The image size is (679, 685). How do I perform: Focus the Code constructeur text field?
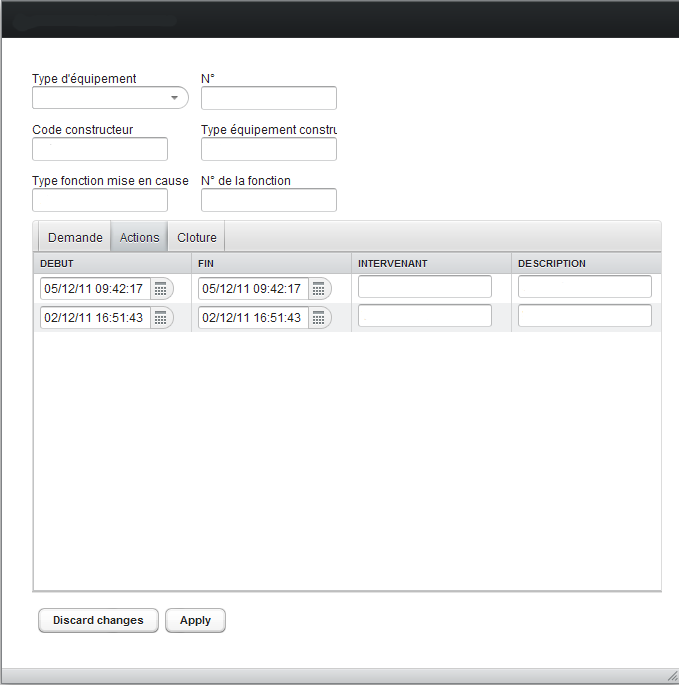point(100,149)
